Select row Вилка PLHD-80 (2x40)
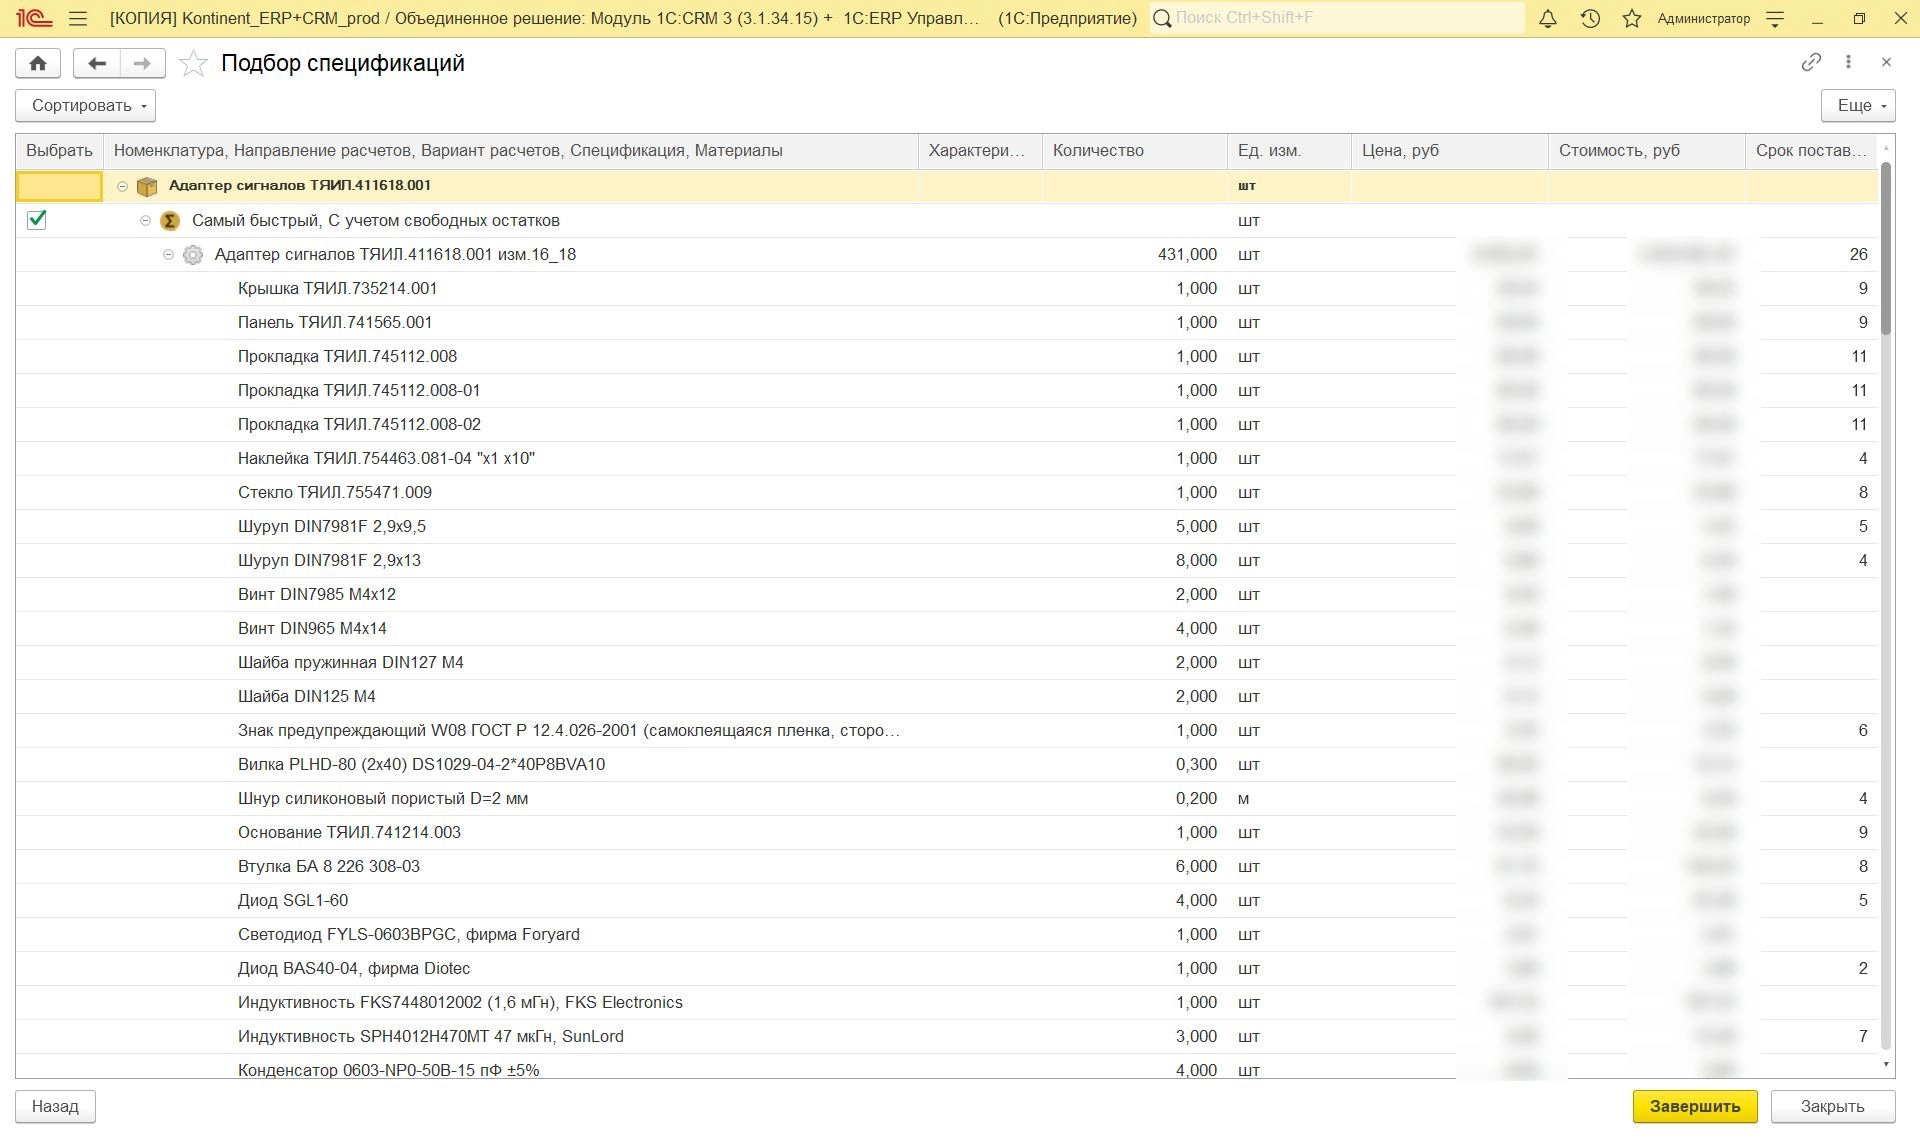The image size is (1920, 1139). coord(947,765)
